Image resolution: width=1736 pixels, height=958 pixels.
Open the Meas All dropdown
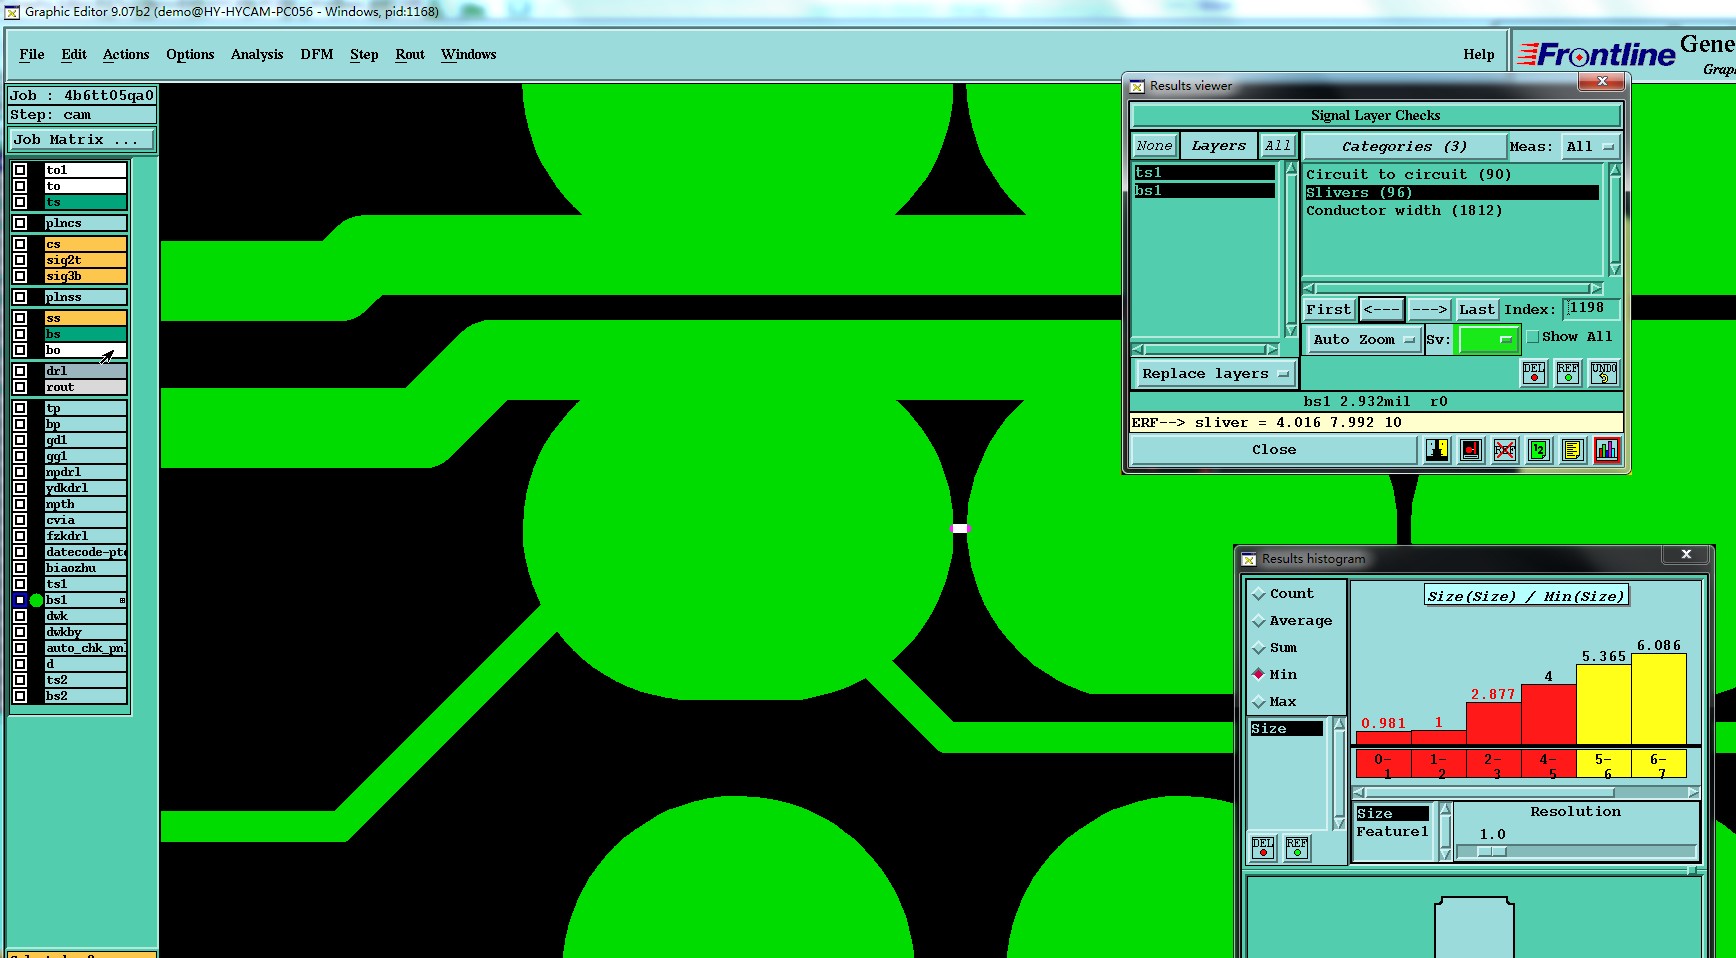(1590, 146)
